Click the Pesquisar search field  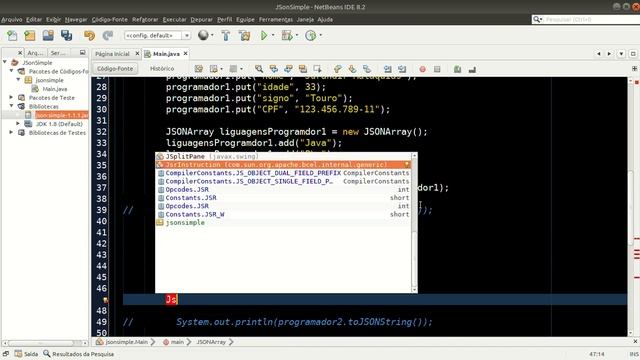coord(586,19)
